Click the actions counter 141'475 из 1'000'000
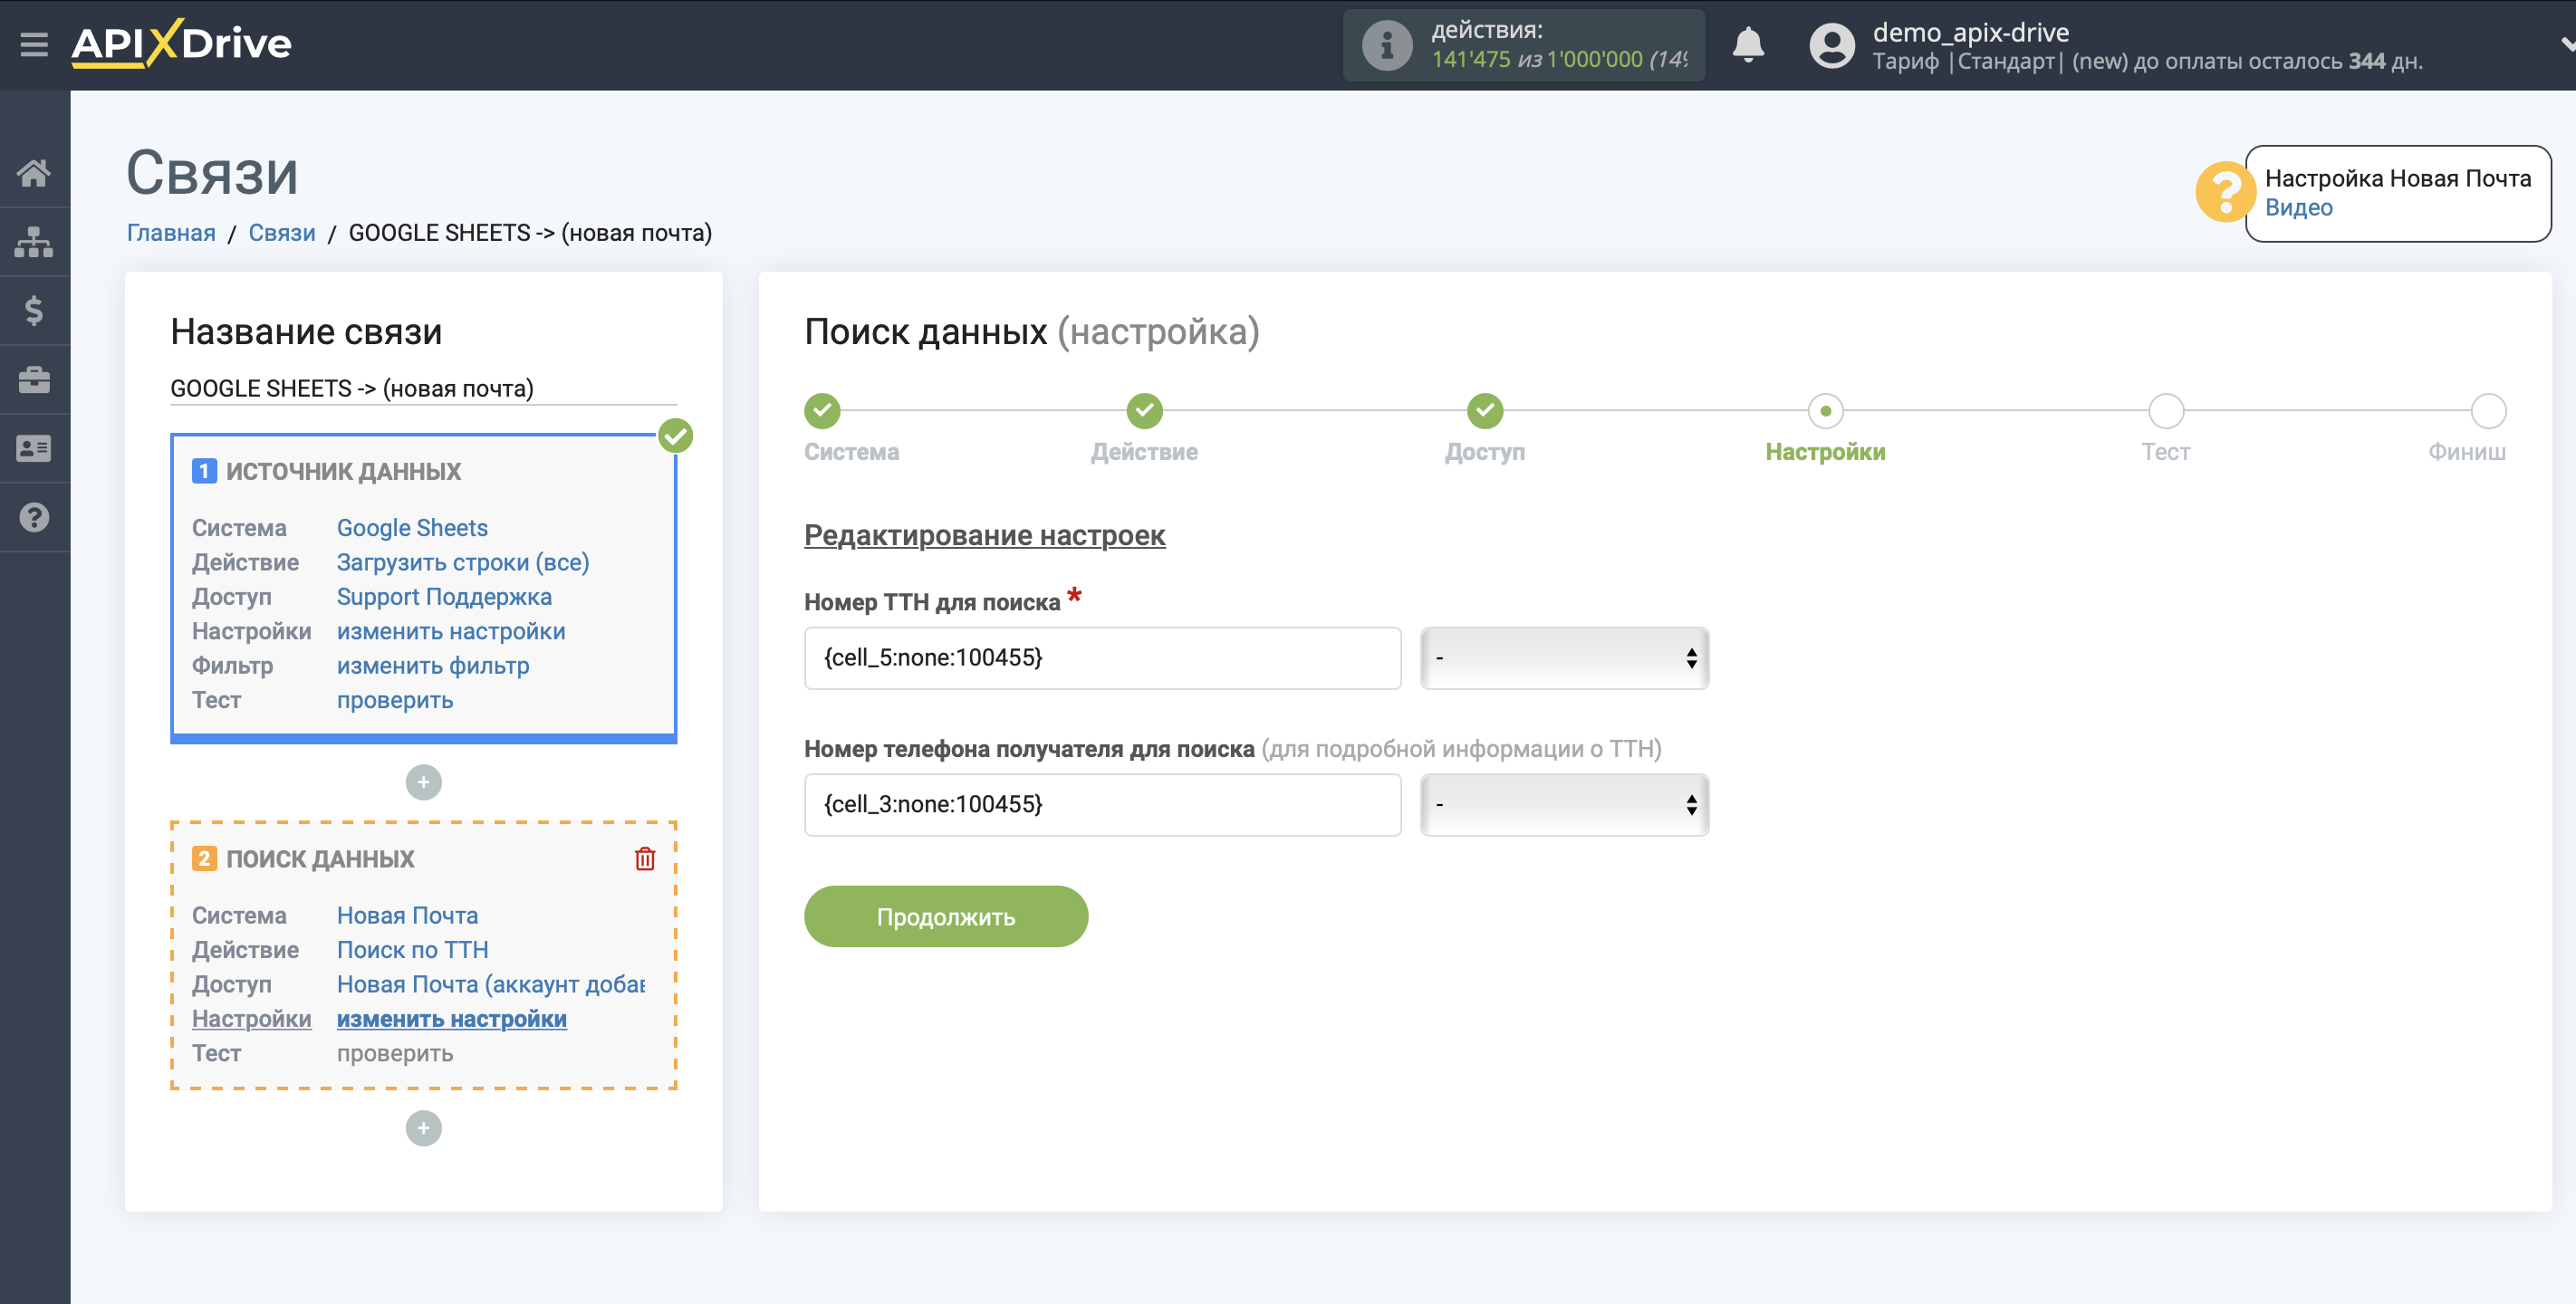The height and width of the screenshot is (1304, 2576). coord(1559,59)
